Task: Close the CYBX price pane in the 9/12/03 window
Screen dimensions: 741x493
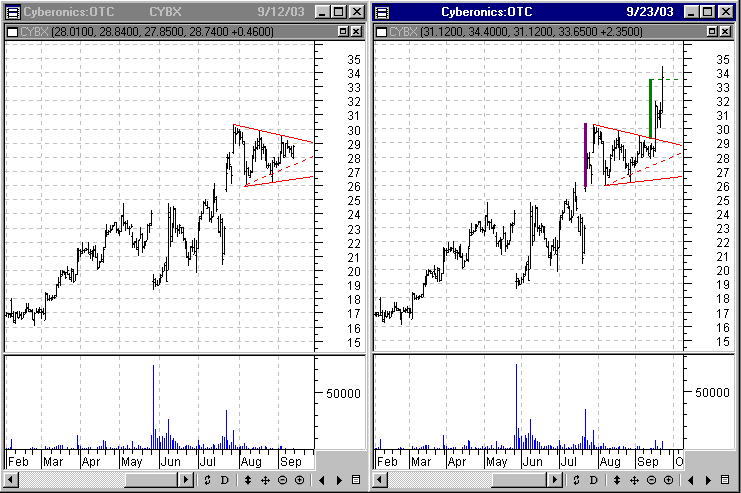Action: [356, 32]
